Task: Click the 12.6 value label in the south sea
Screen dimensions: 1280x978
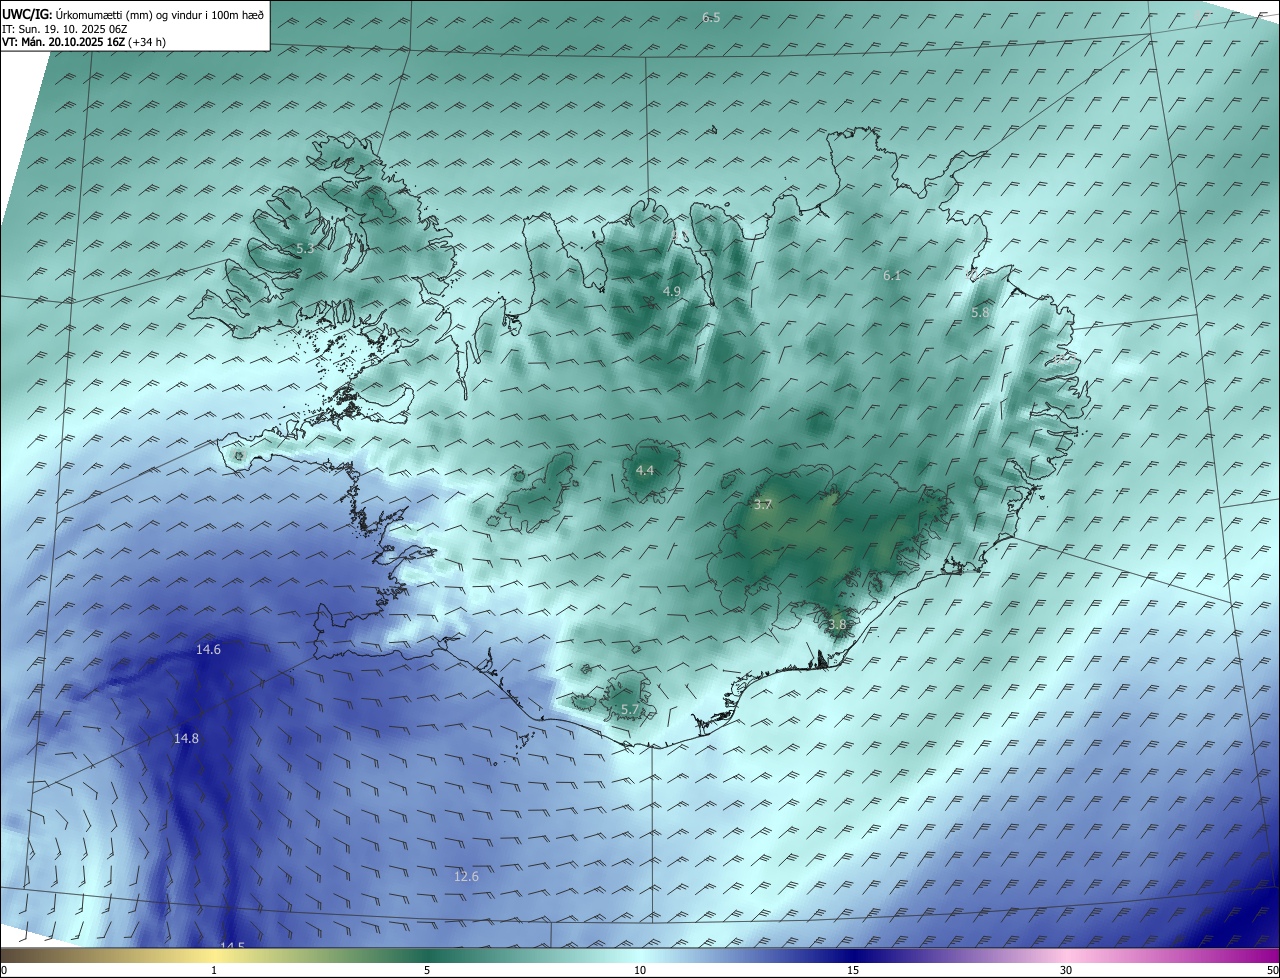Action: point(466,876)
